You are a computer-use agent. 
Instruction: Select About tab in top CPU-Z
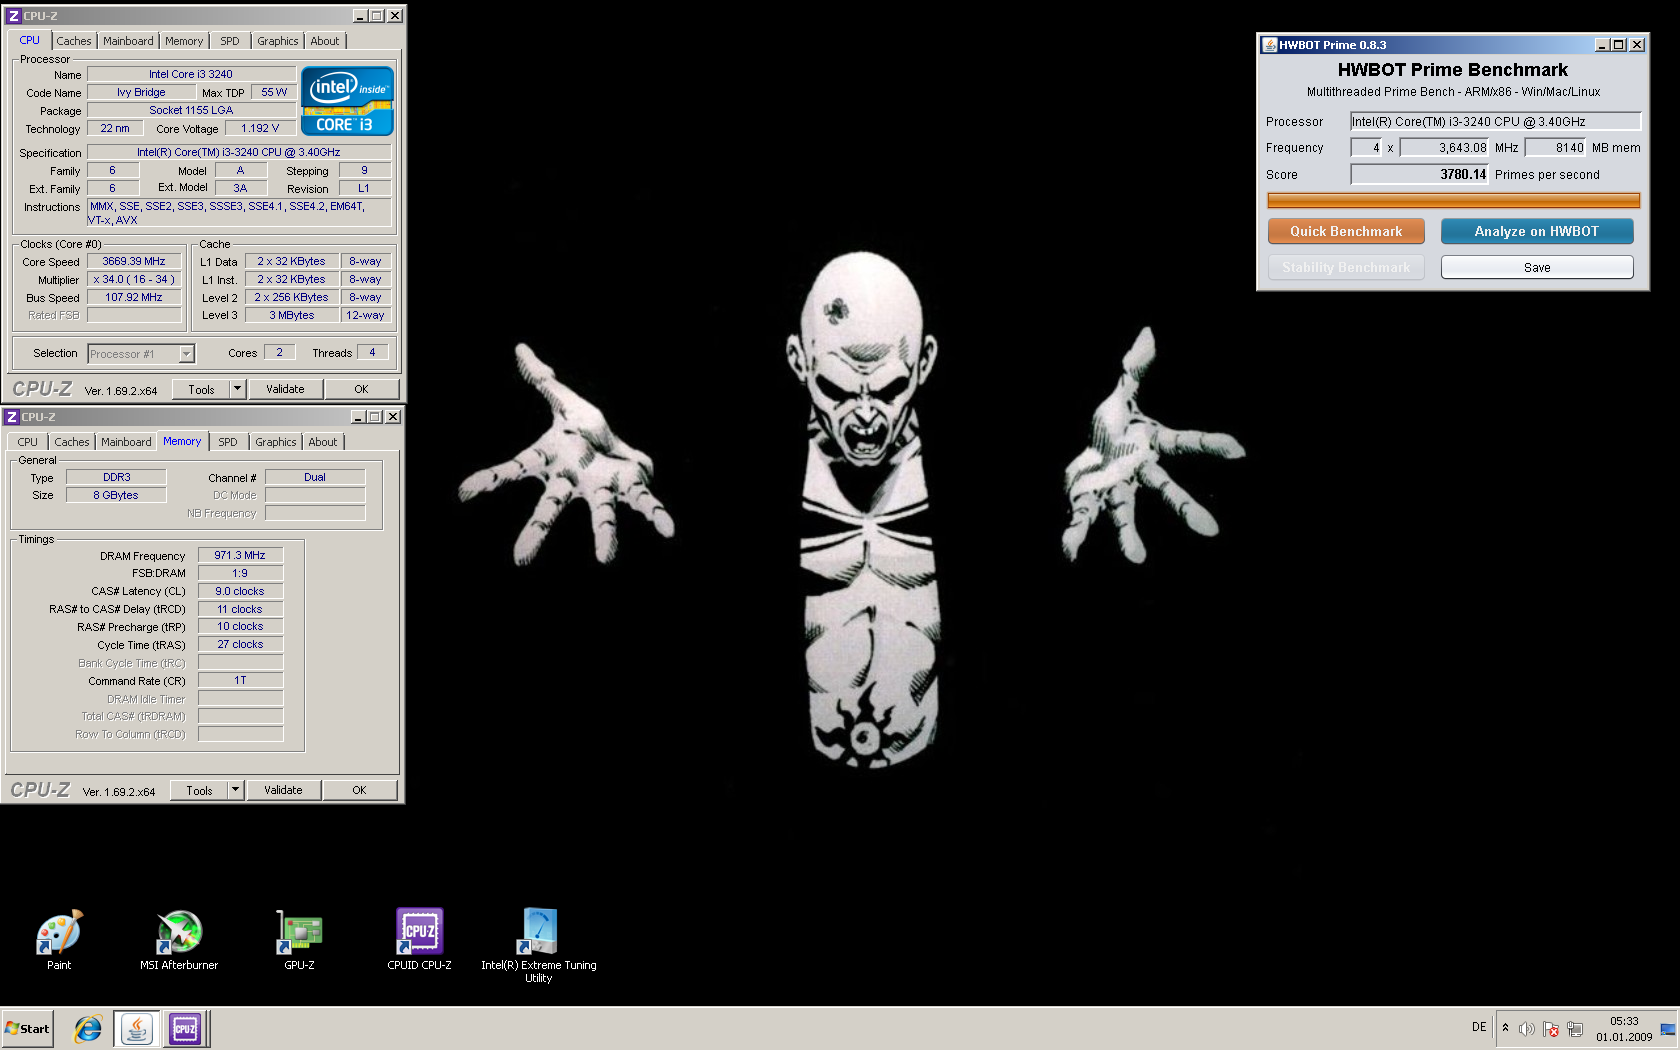pyautogui.click(x=325, y=41)
